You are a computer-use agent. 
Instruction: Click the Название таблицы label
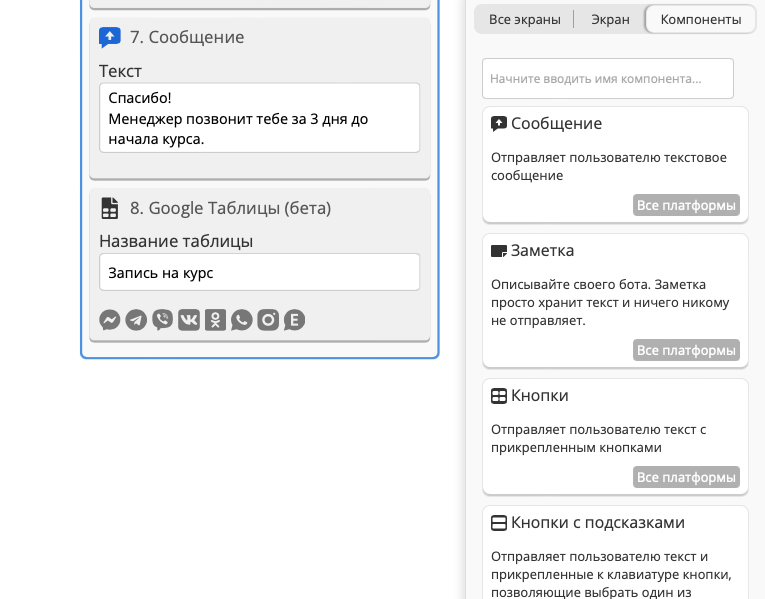click(x=176, y=241)
